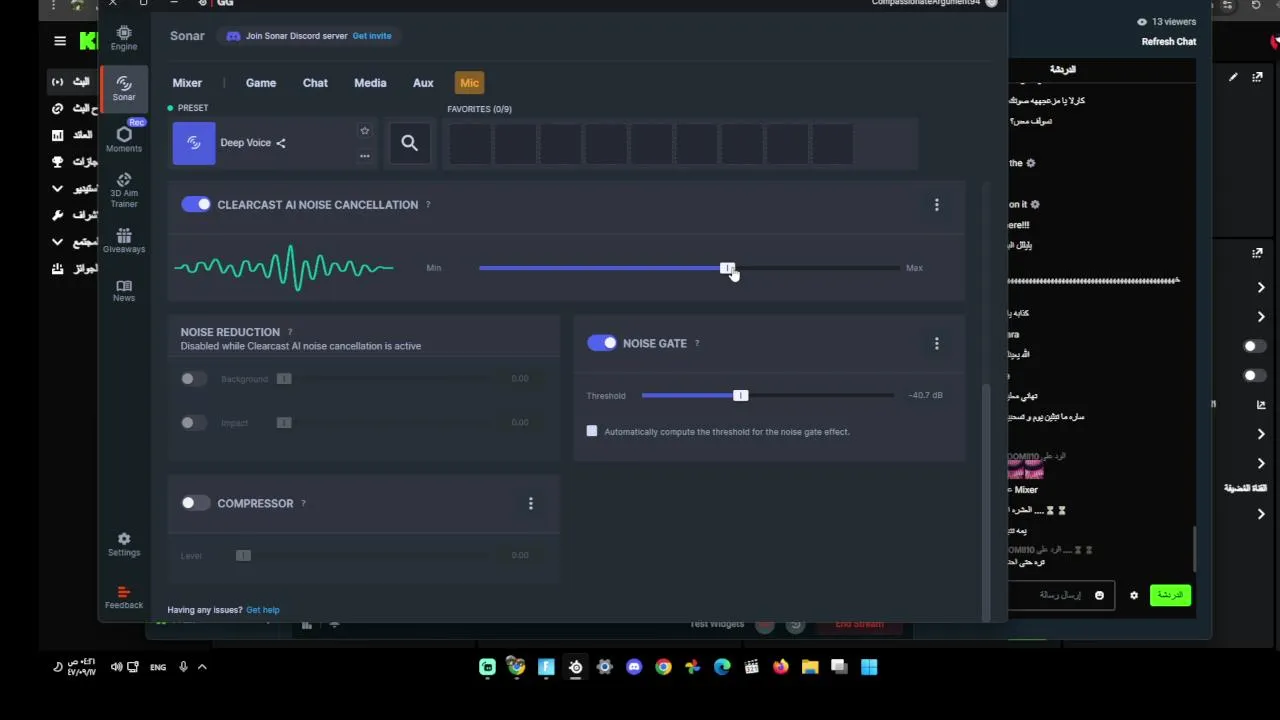1280x720 pixels.
Task: Show help for Compressor
Action: [303, 503]
